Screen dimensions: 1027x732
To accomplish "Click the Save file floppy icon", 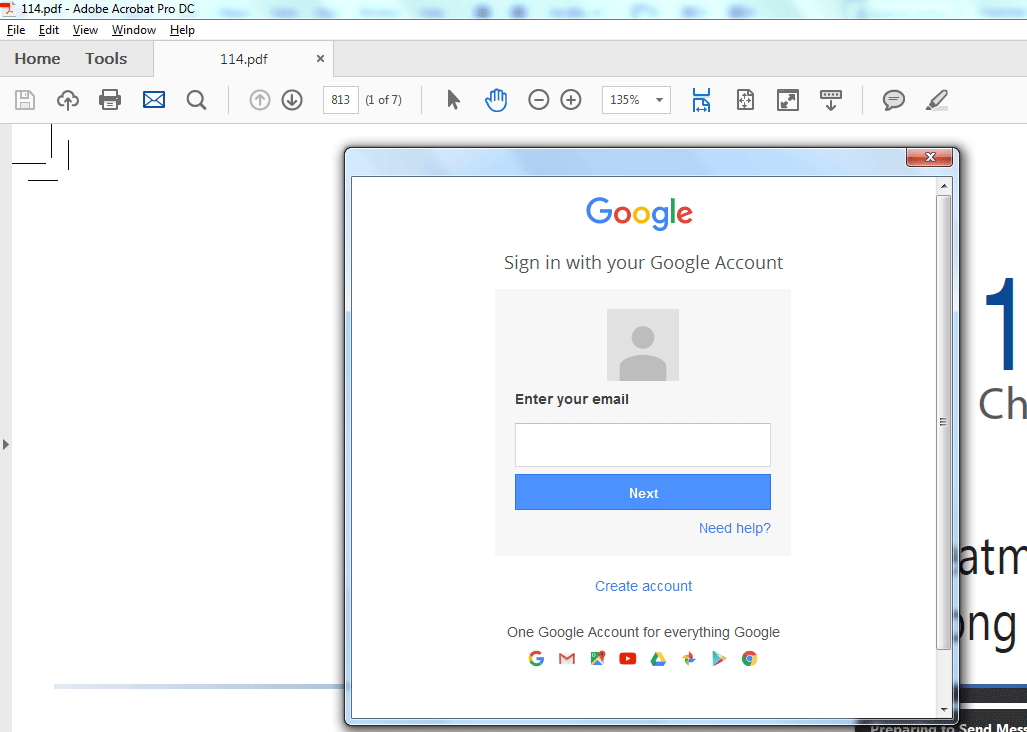I will [x=25, y=100].
